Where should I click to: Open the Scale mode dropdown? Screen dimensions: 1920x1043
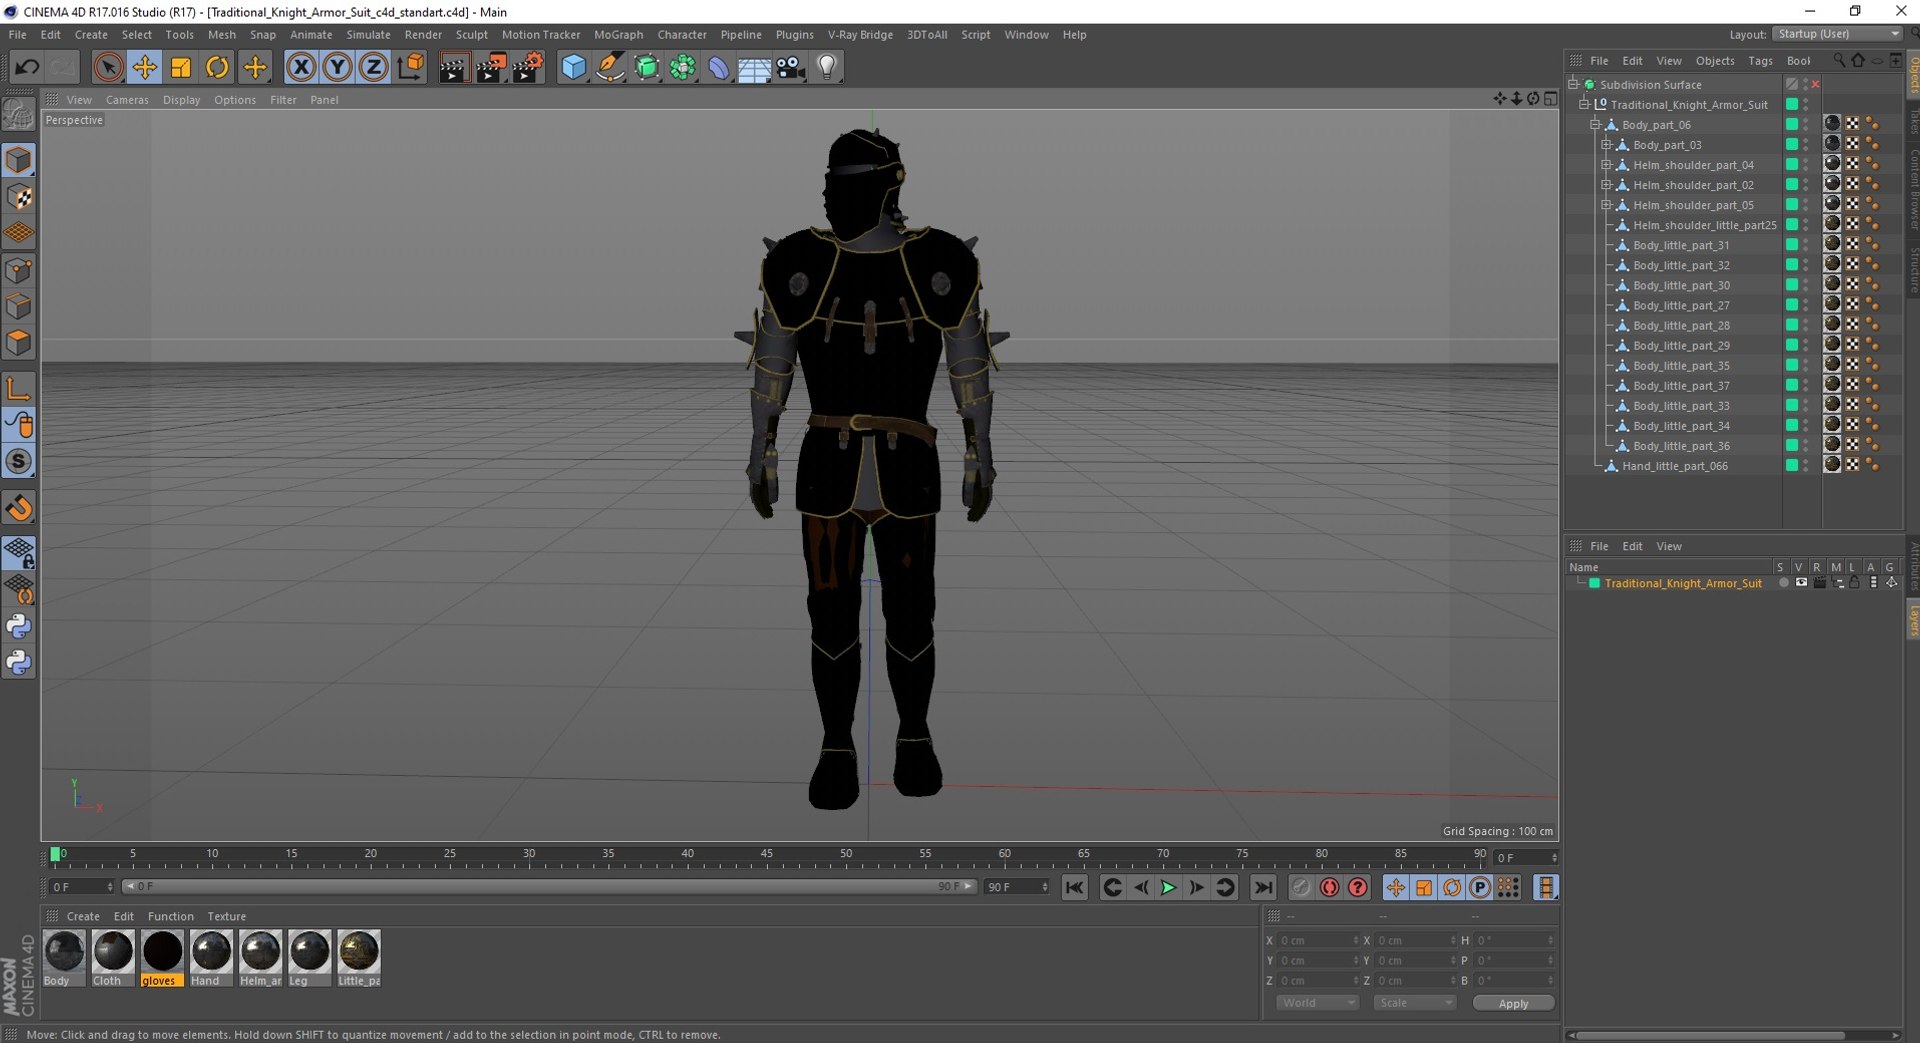tap(1414, 1003)
